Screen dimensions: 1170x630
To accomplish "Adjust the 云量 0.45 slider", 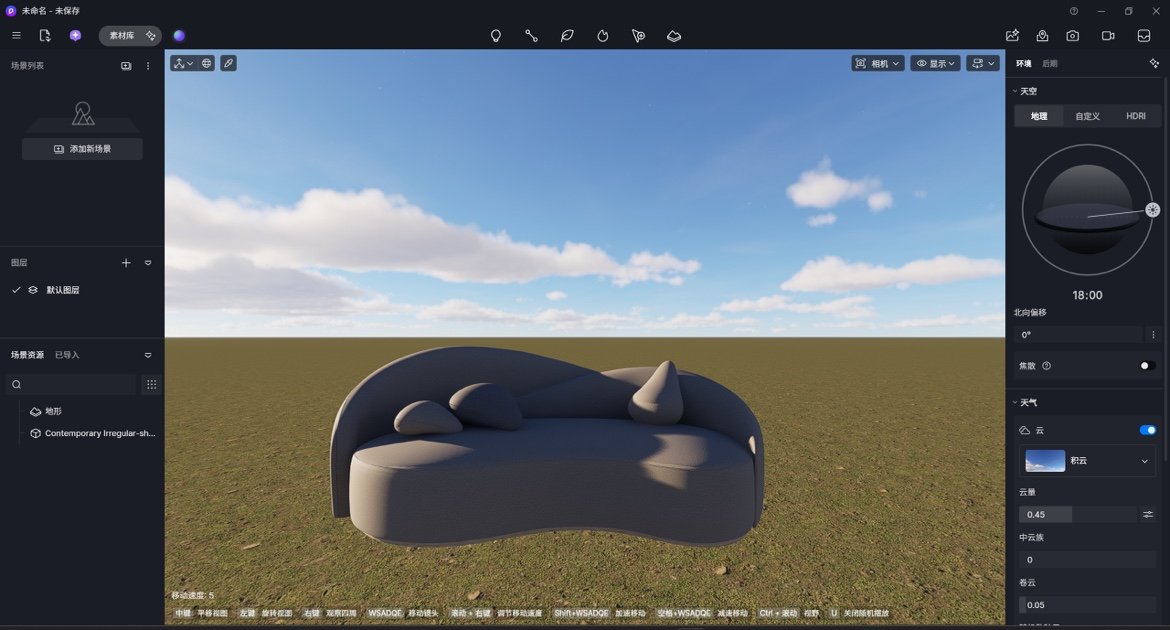I will tap(1077, 514).
